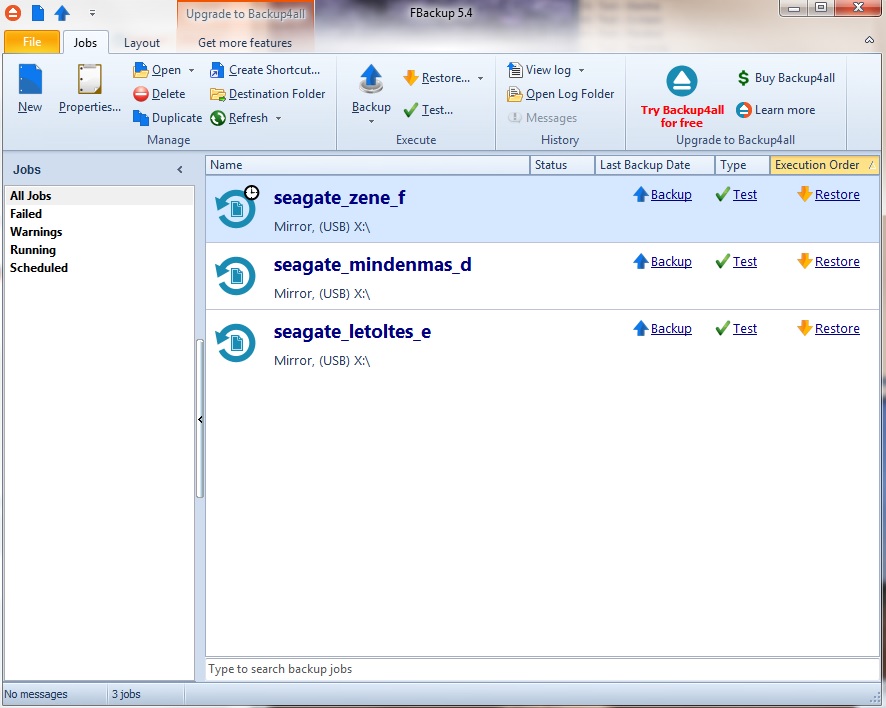Screen dimensions: 886x708
Task: Click the Open job button
Action: 158,70
